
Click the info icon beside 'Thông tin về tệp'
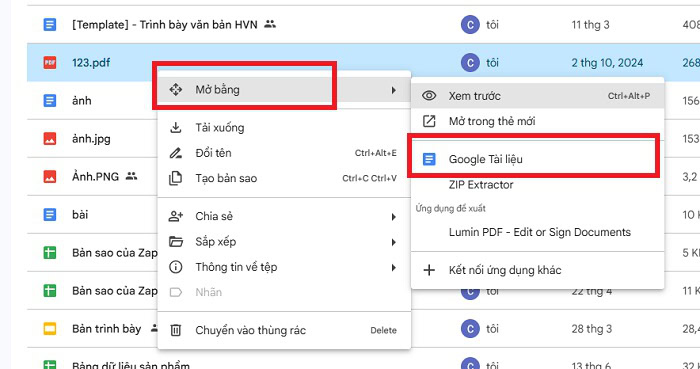coord(175,267)
